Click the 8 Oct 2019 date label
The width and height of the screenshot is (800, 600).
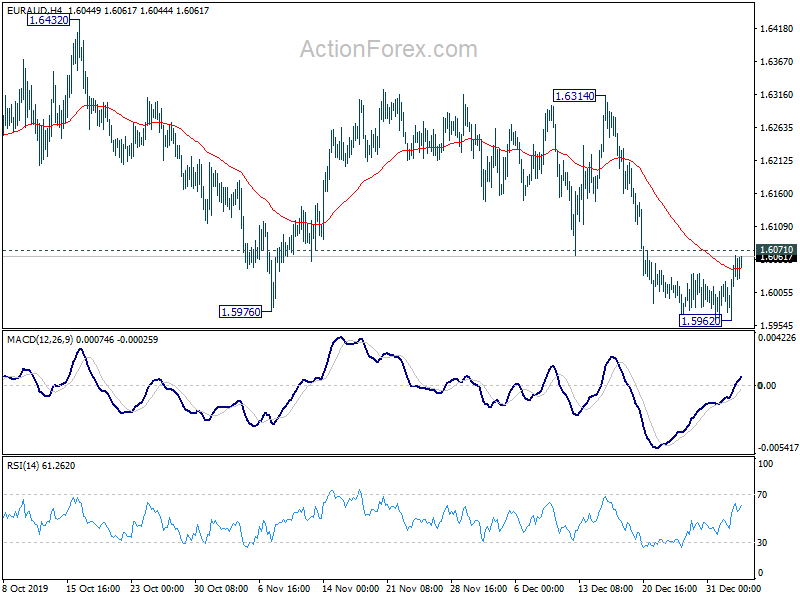pyautogui.click(x=25, y=588)
